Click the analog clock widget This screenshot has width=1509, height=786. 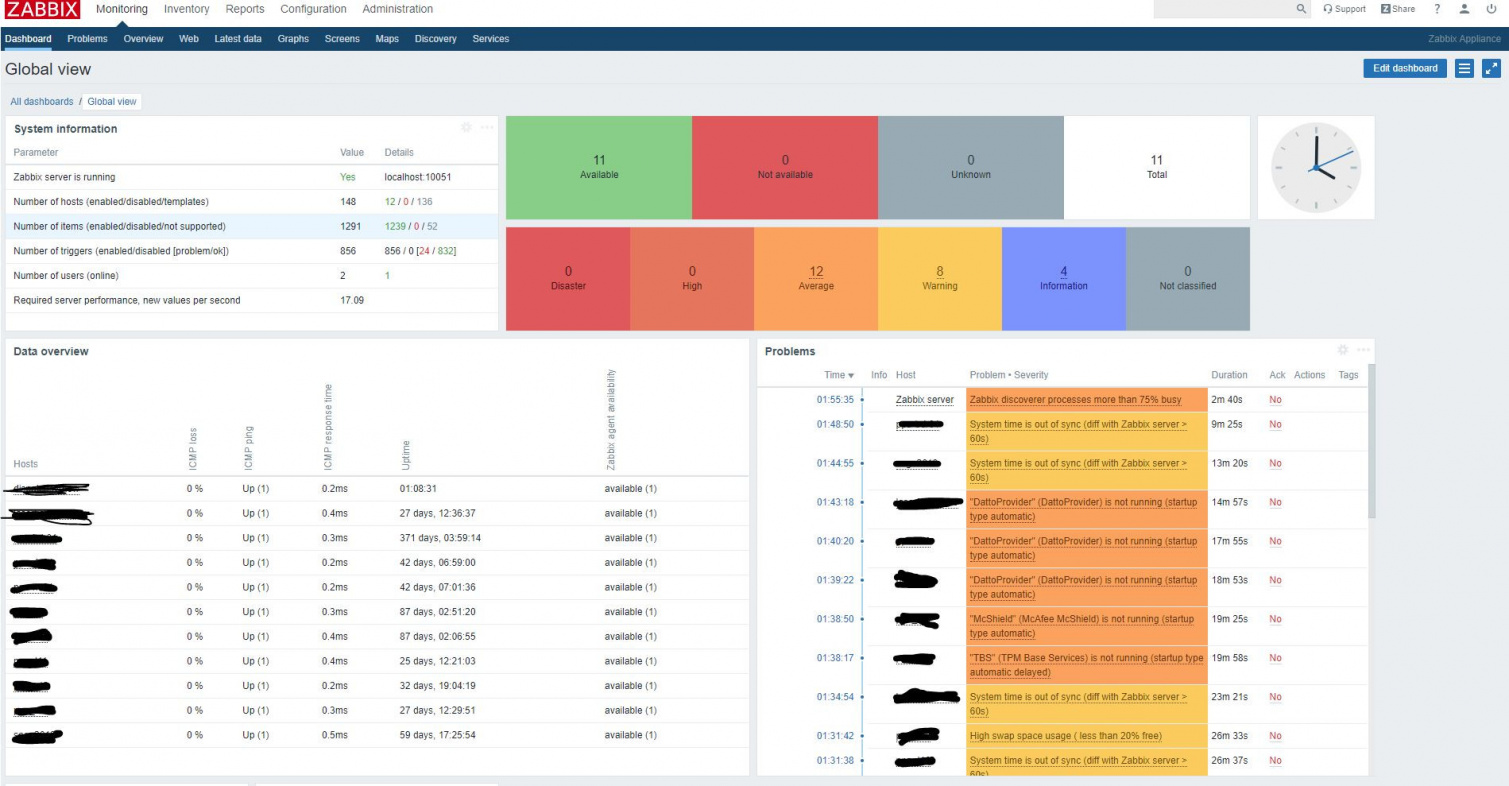1316,167
